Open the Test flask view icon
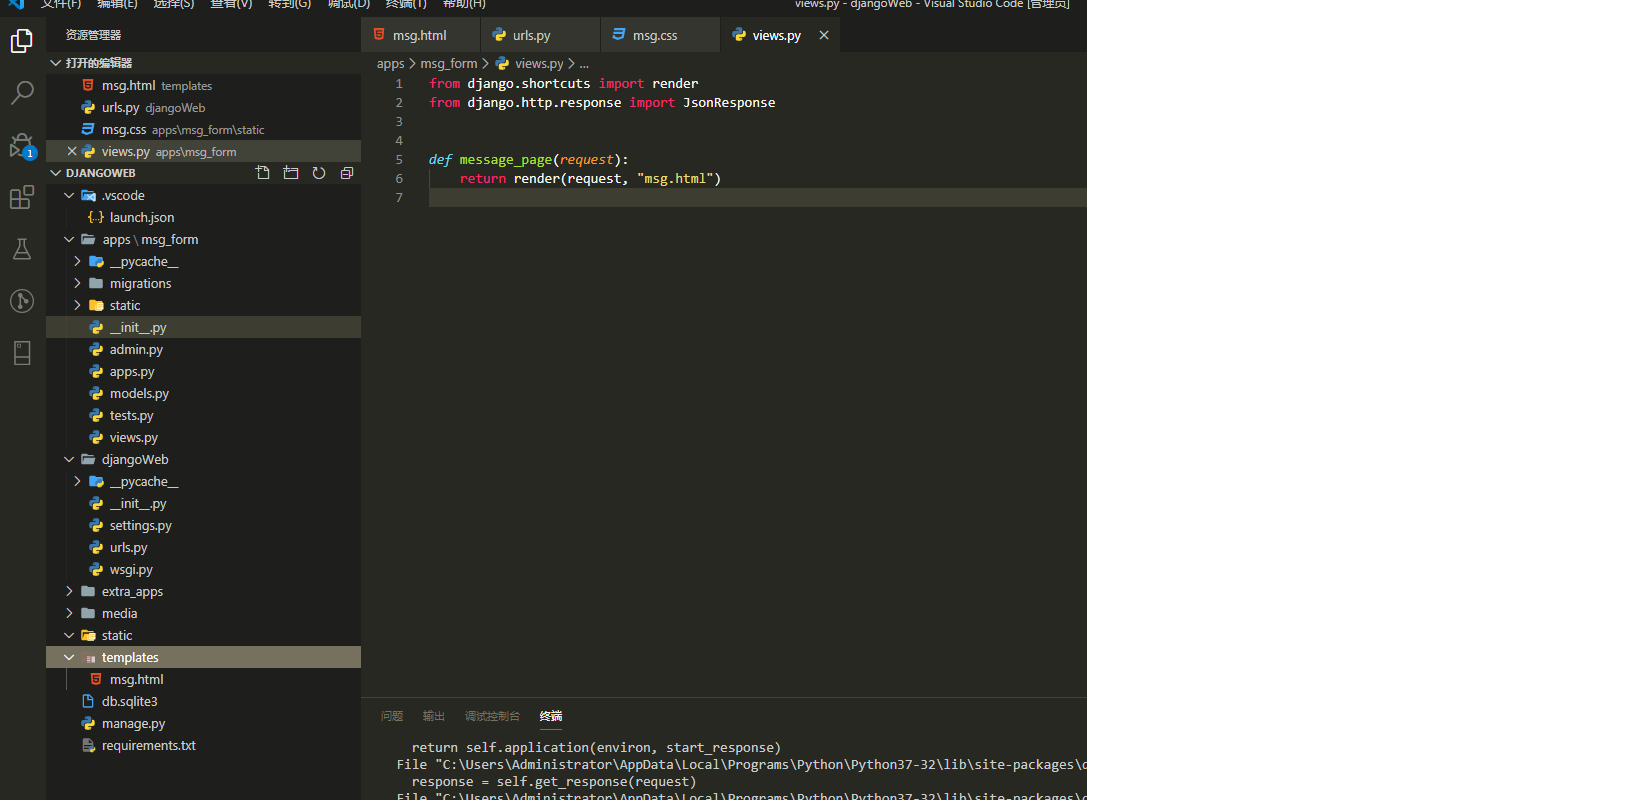This screenshot has height=800, width=1625. coord(22,249)
